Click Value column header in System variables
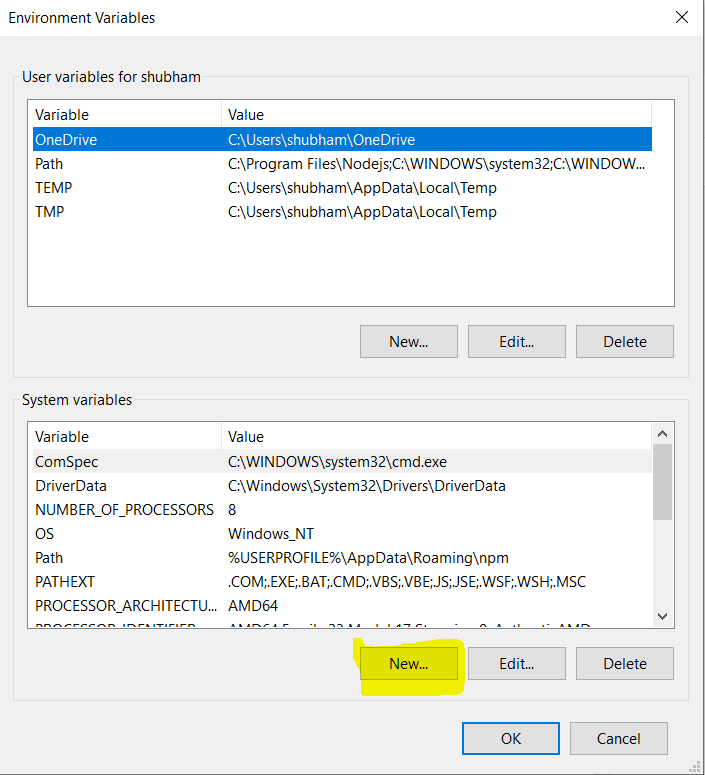 point(436,436)
